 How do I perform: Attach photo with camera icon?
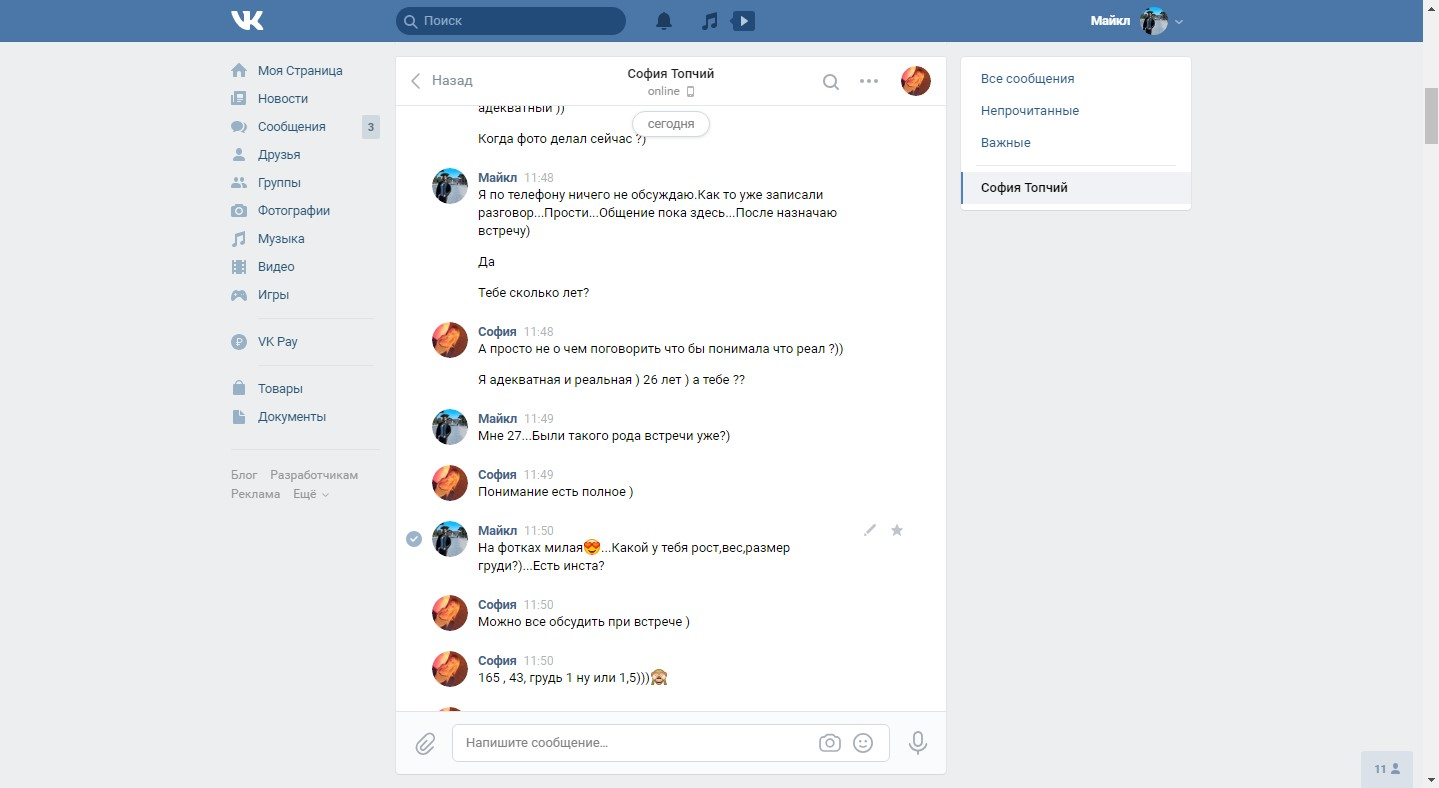pyautogui.click(x=829, y=743)
